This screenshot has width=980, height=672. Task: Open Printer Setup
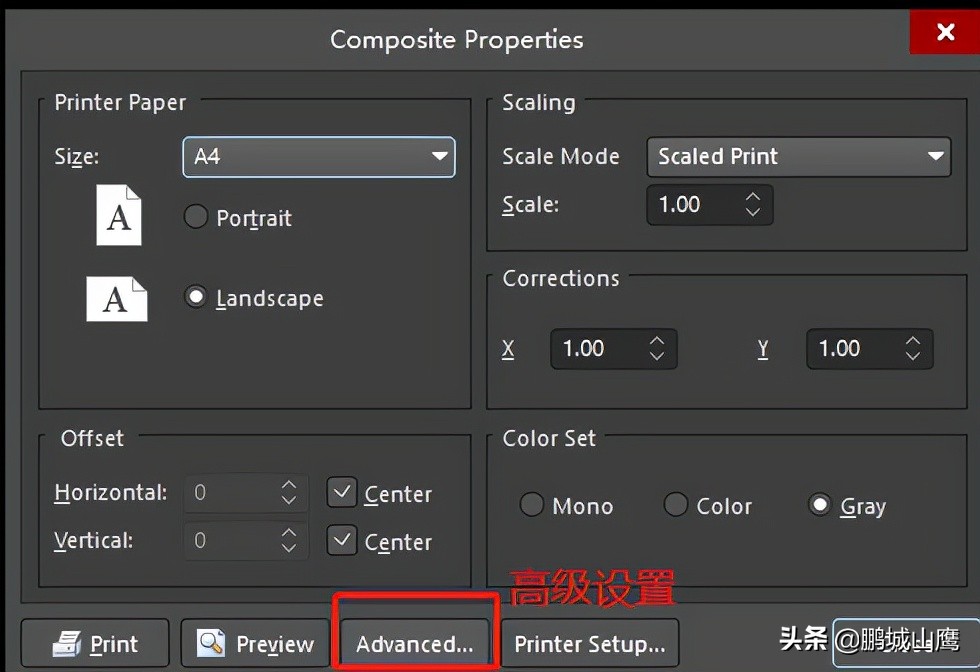pyautogui.click(x=590, y=643)
